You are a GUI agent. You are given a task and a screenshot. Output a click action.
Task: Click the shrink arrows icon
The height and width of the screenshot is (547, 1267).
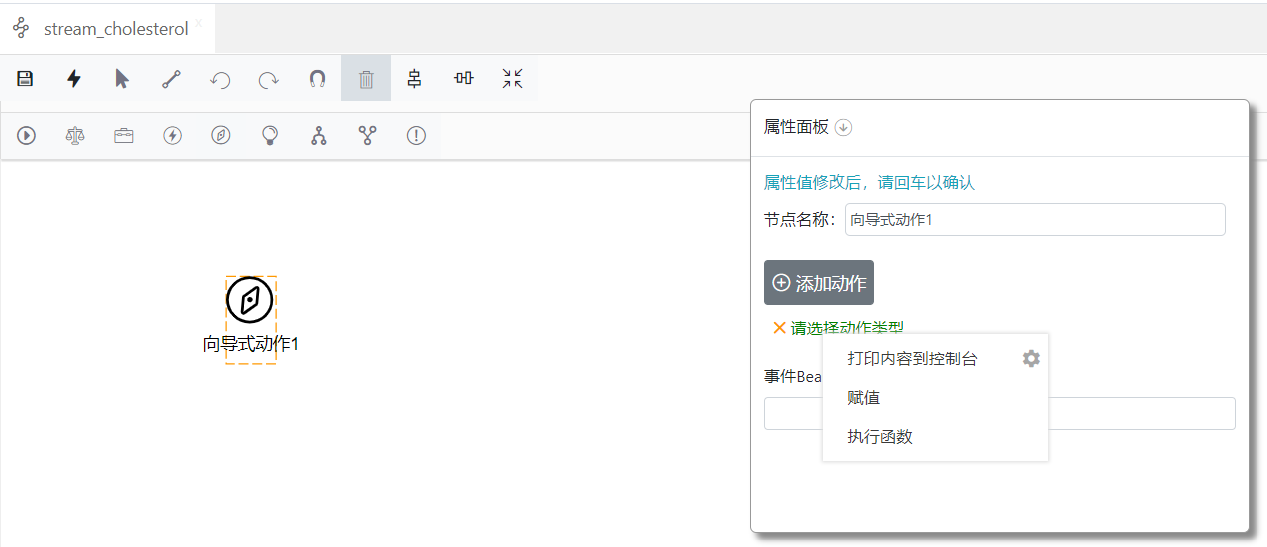click(x=512, y=79)
